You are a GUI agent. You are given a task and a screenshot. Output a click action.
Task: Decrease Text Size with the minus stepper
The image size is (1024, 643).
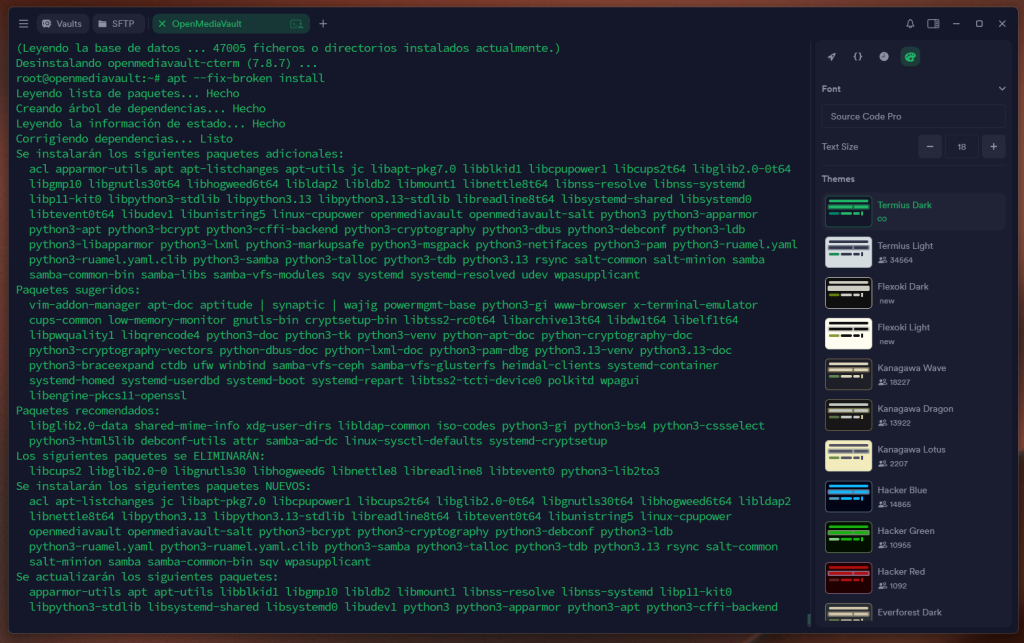[930, 145]
